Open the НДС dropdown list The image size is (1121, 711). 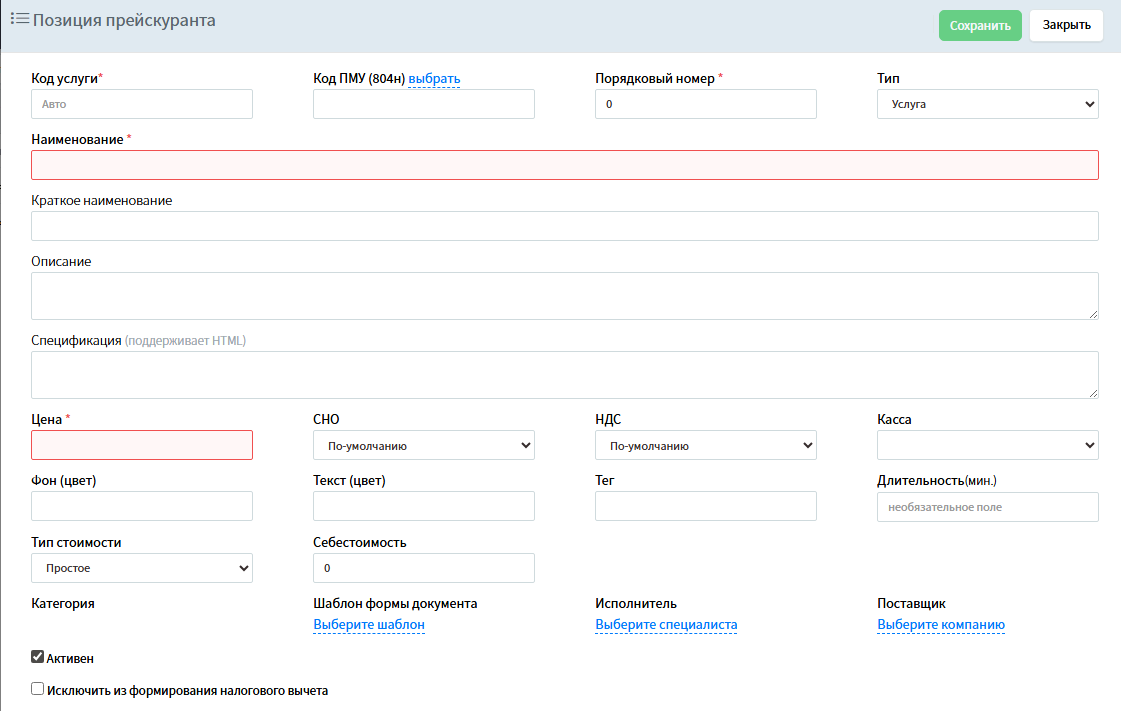705,445
